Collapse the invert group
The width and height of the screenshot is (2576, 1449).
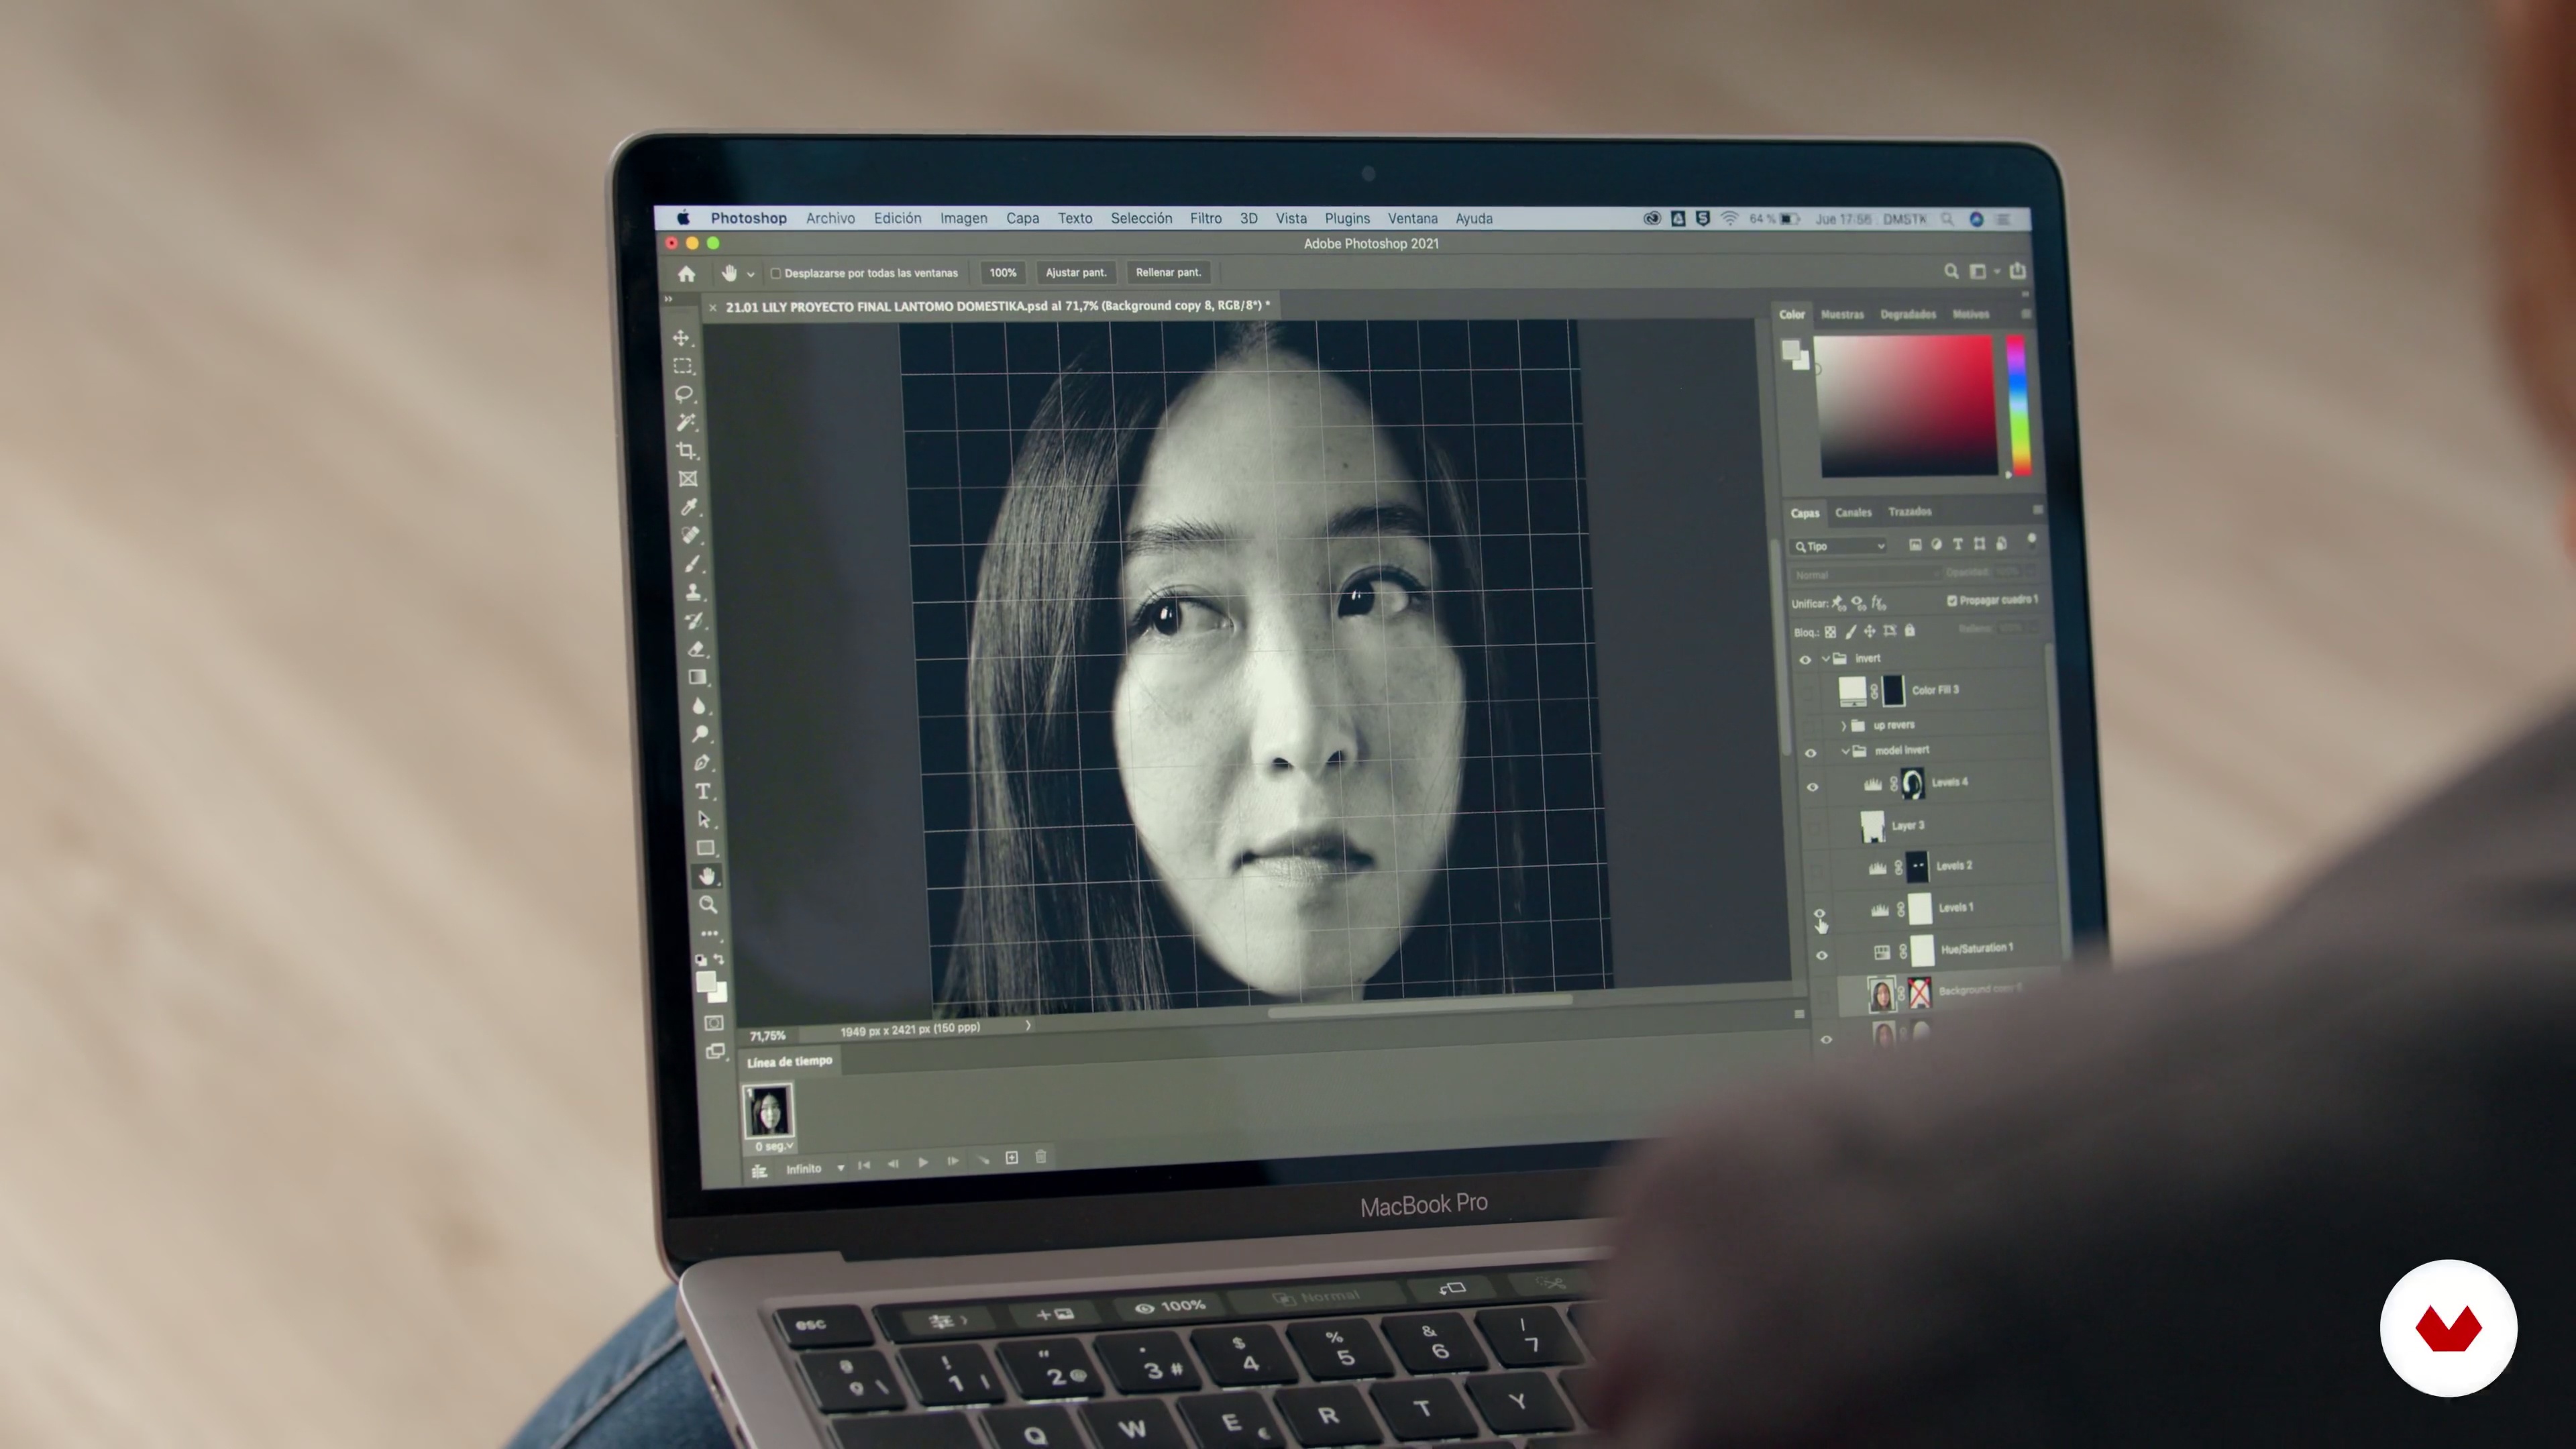tap(1825, 658)
